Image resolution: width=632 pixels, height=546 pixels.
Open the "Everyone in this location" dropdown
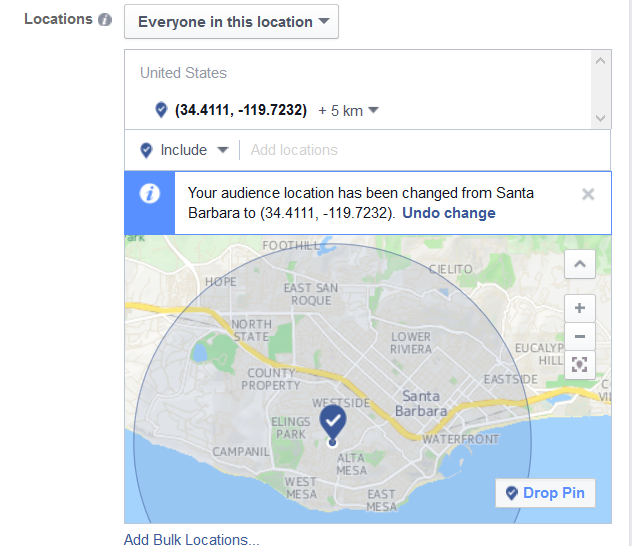231,22
